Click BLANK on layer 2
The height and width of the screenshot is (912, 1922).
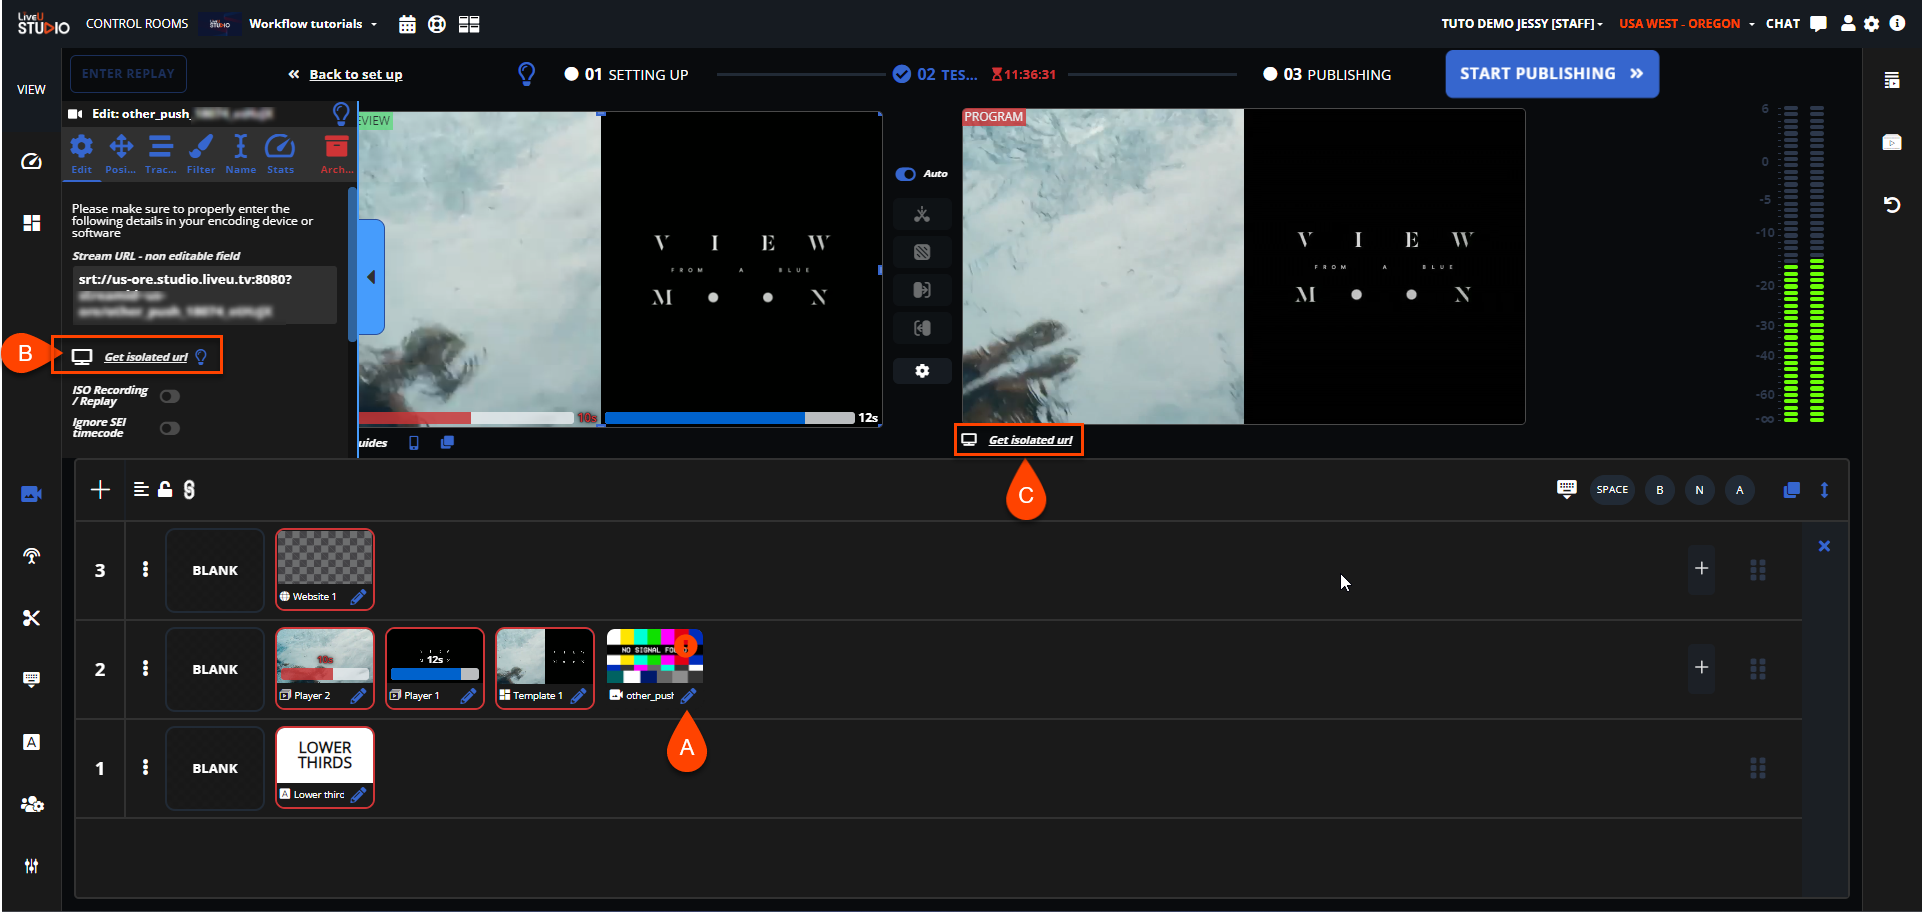(215, 669)
